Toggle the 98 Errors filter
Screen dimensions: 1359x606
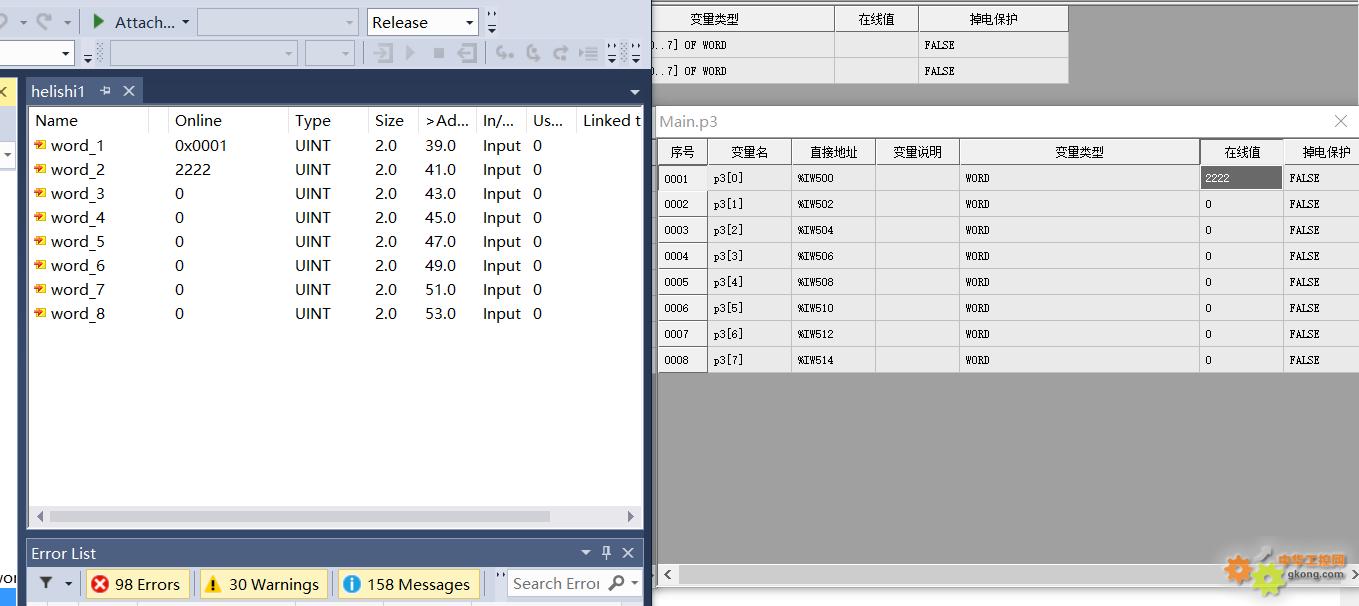[136, 584]
